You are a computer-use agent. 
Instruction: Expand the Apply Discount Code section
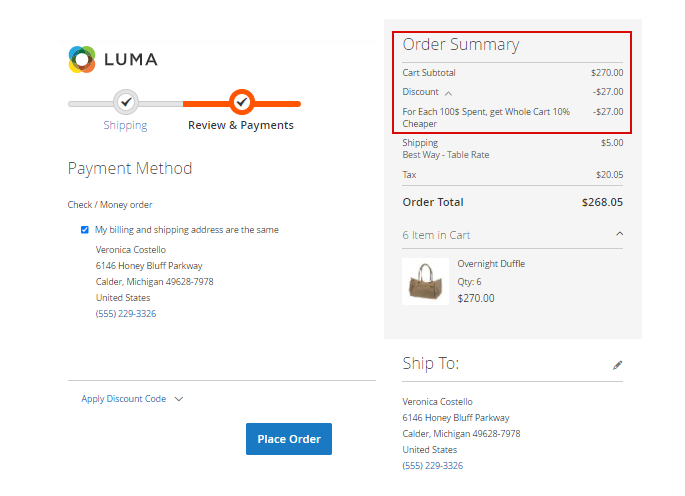(132, 399)
